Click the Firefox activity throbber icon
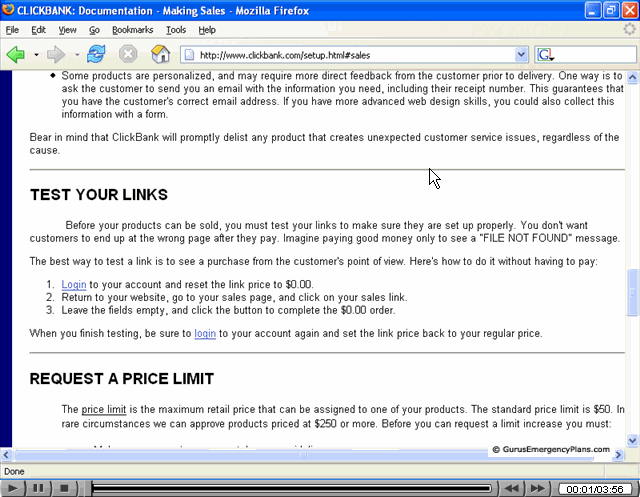640x497 pixels. (630, 29)
